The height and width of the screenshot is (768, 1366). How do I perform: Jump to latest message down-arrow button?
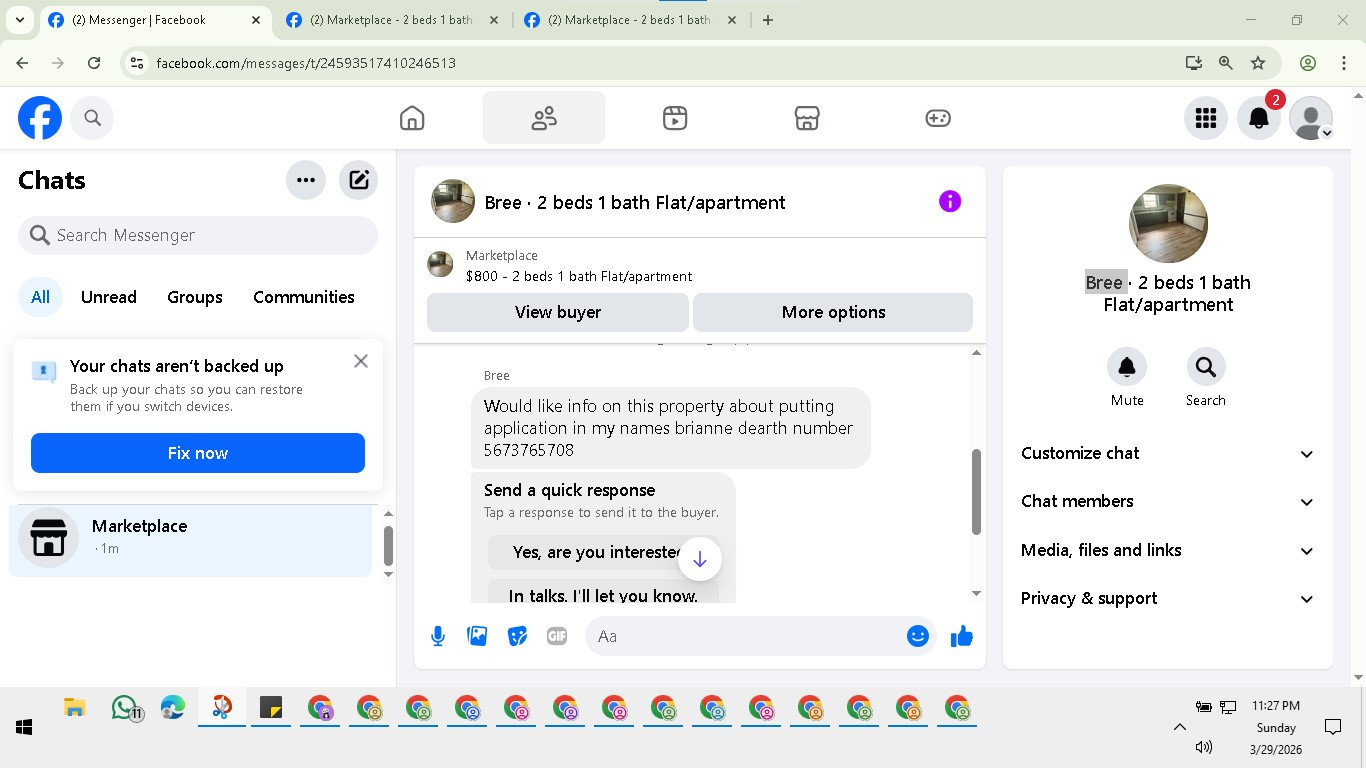tap(700, 559)
